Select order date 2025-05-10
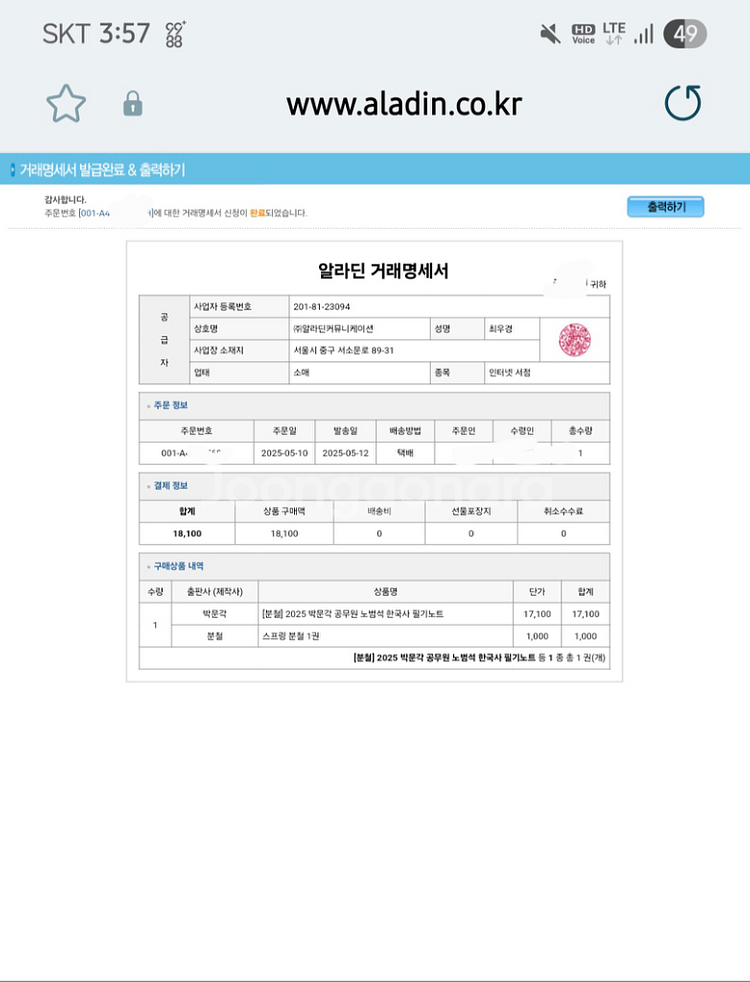 (284, 453)
